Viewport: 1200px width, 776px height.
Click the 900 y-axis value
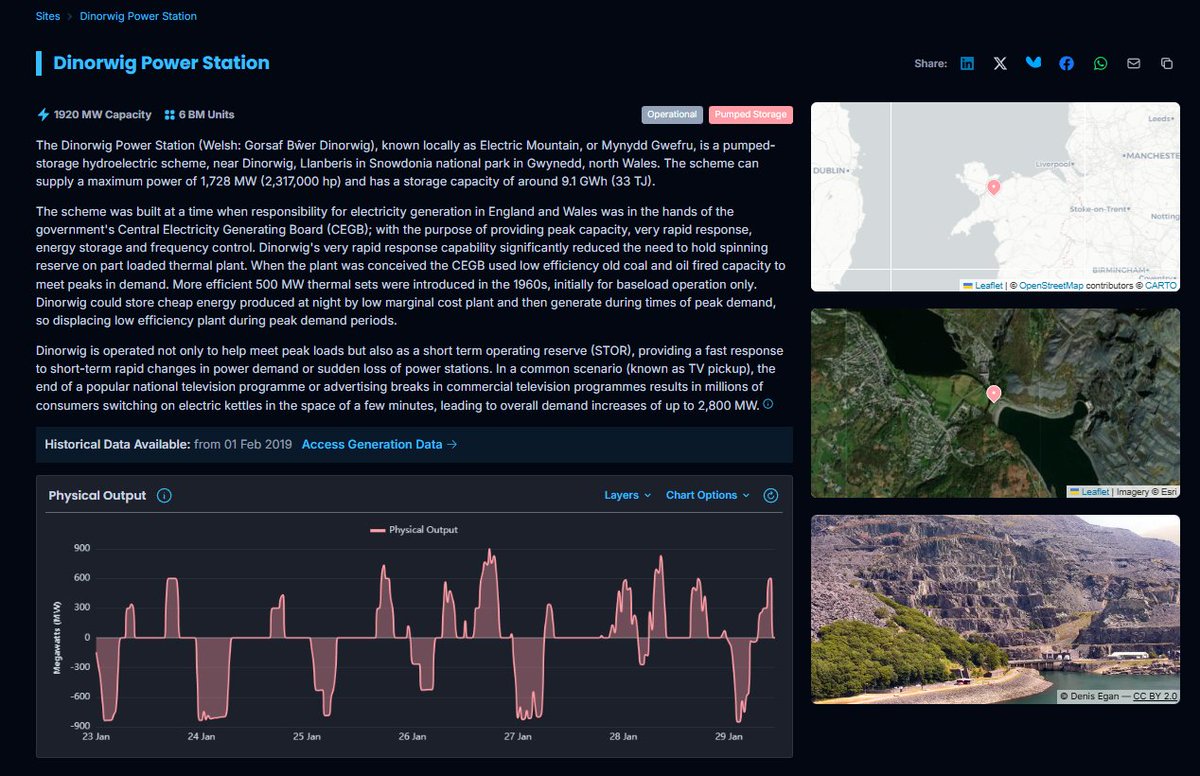pos(82,548)
